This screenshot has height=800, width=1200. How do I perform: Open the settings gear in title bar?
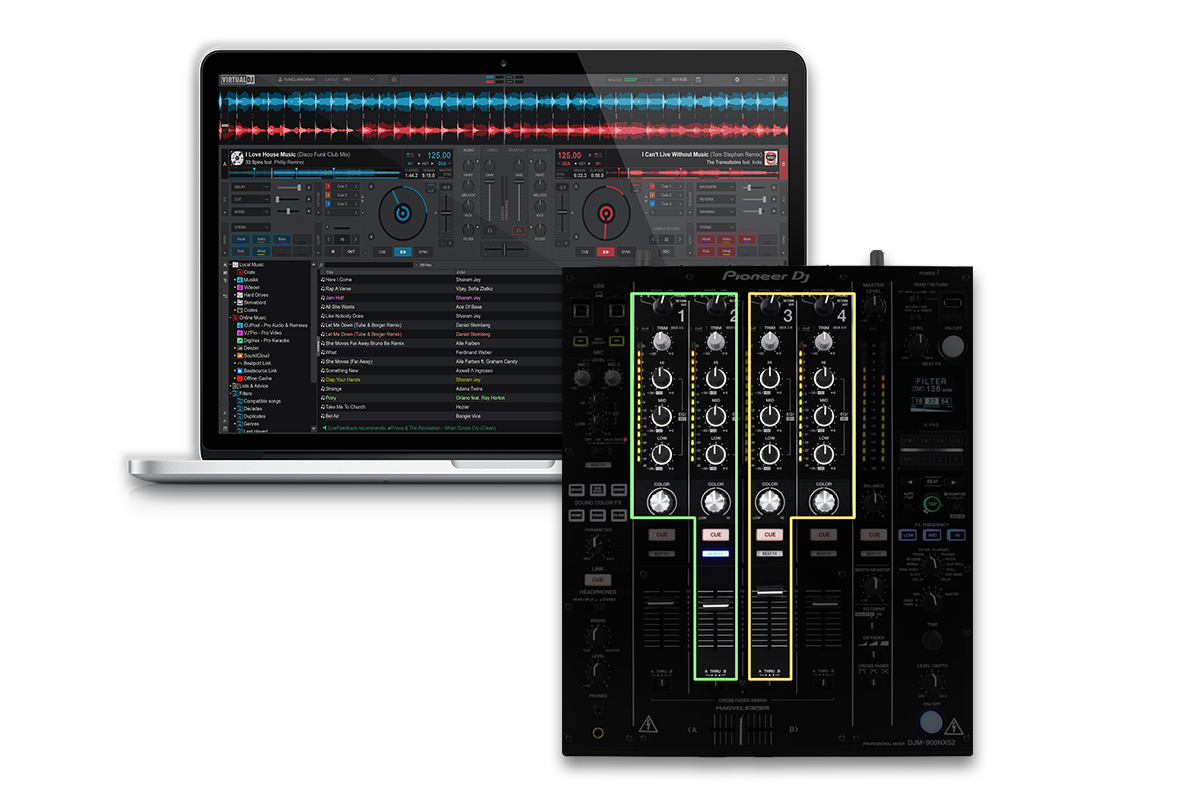click(x=737, y=79)
